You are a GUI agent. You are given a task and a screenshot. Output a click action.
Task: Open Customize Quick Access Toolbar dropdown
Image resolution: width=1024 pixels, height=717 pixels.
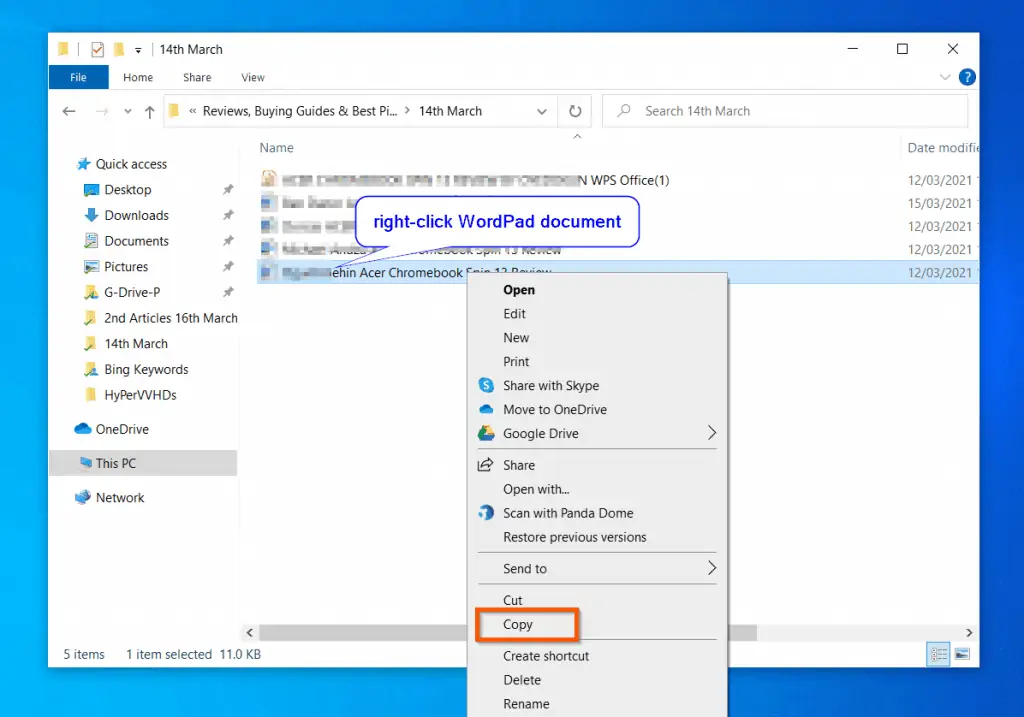pyautogui.click(x=138, y=50)
